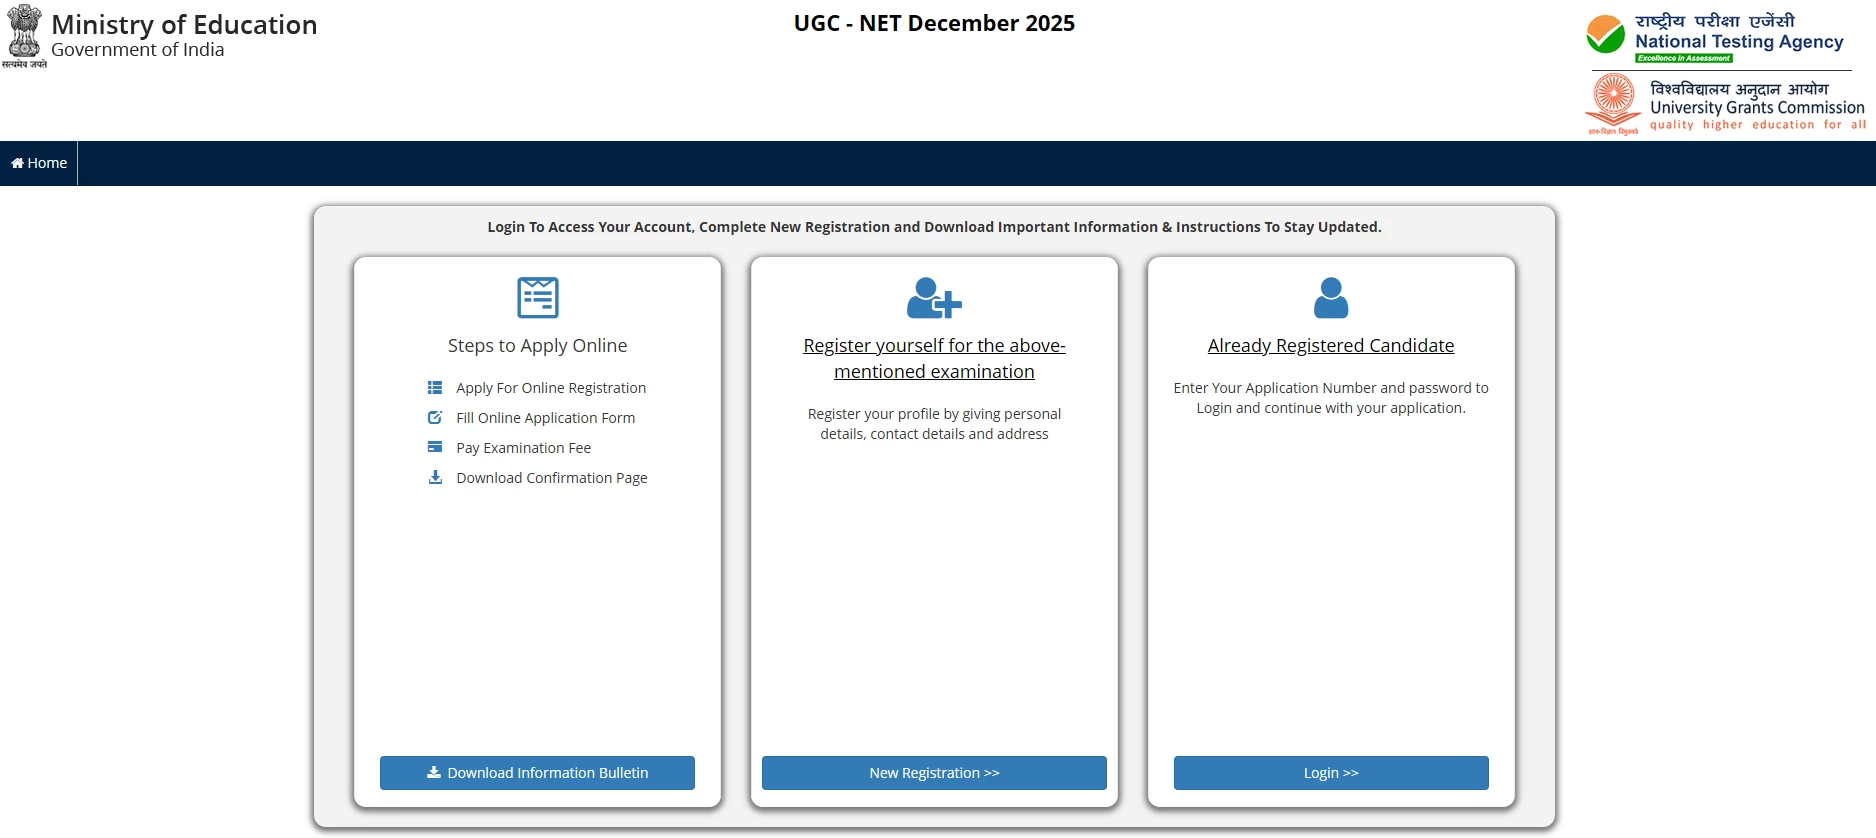Click download icon beside Download Confirmation Page
Screen dimensions: 1876x838
click(x=435, y=477)
